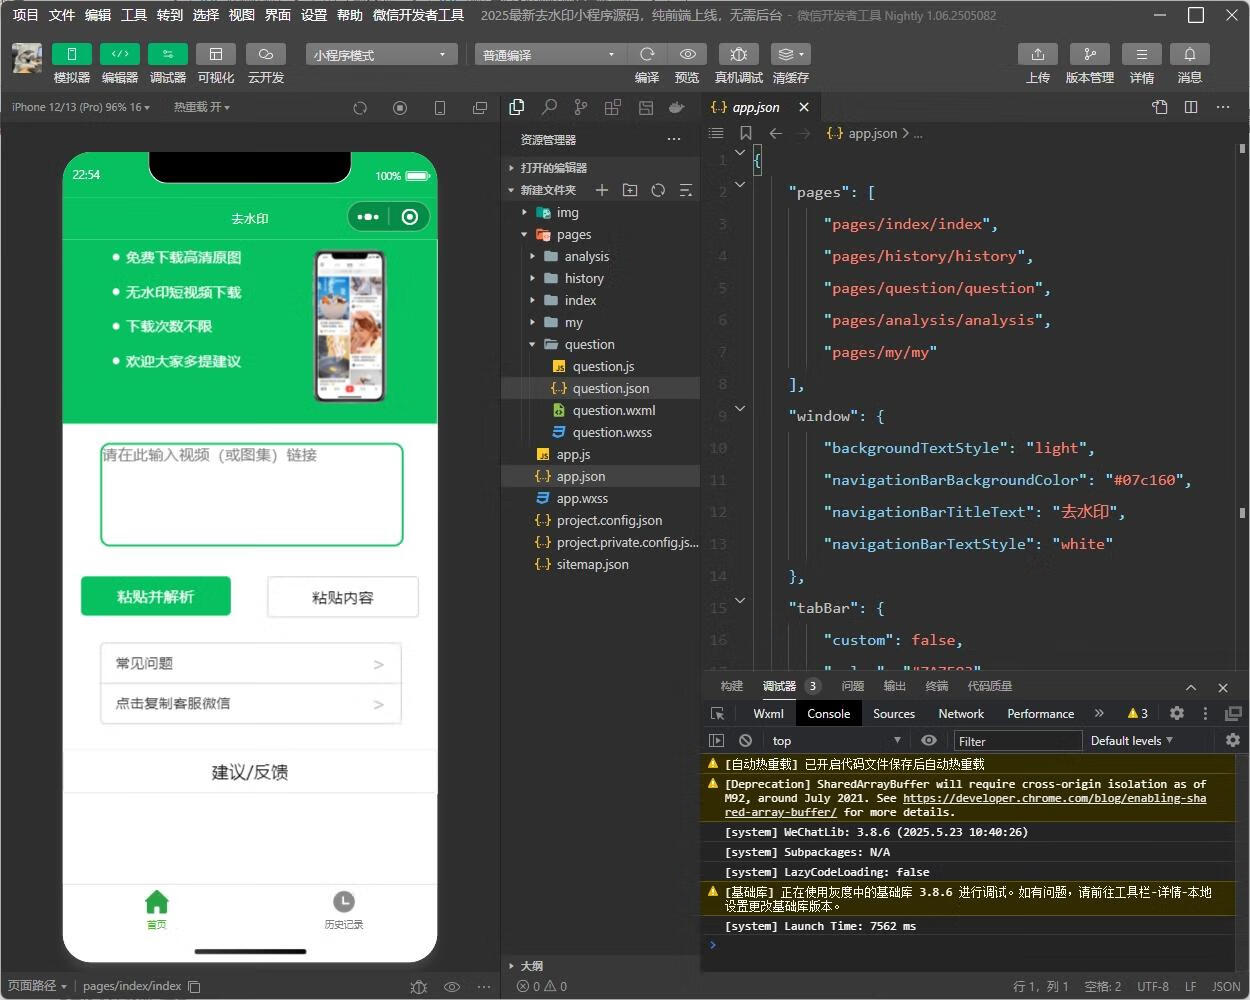Open 版本管理 version control icon
1250x1000 pixels.
tap(1089, 54)
